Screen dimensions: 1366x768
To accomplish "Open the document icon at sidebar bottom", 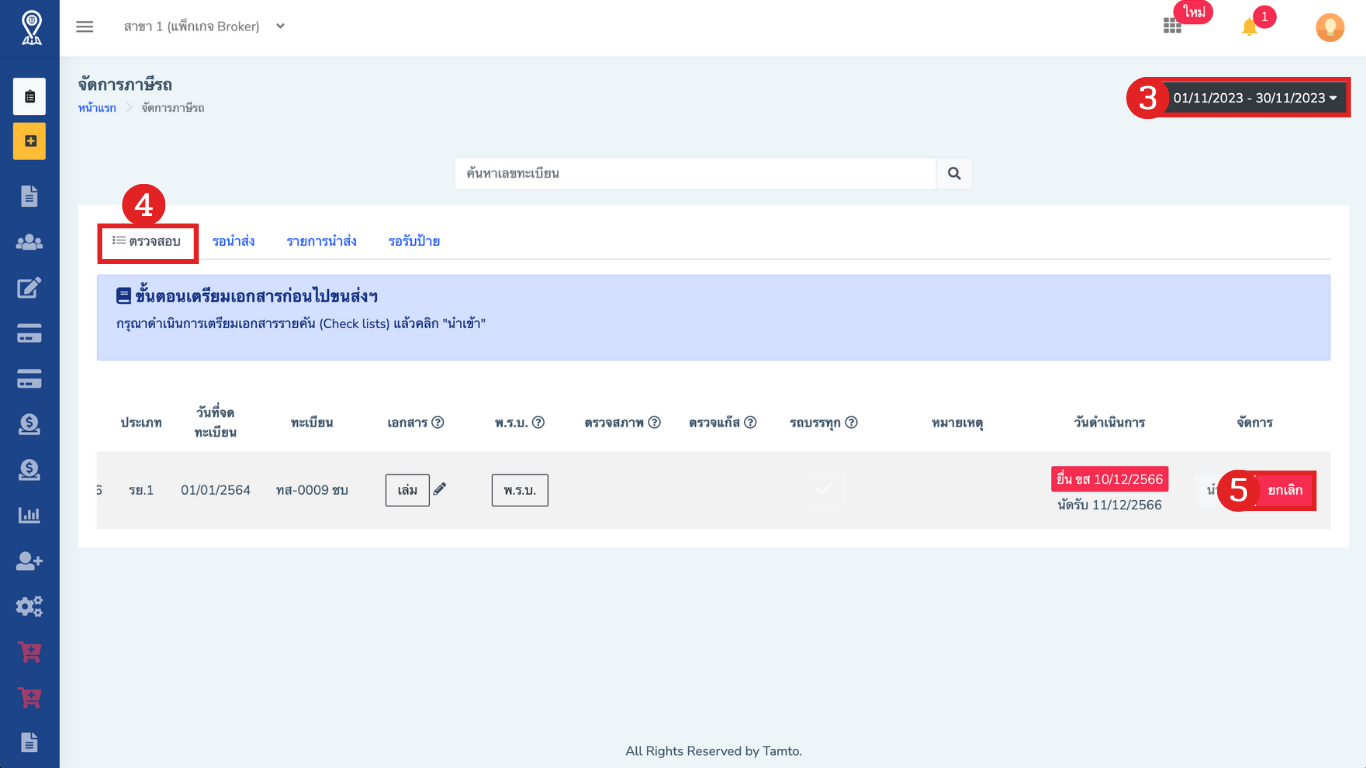I will [x=30, y=742].
